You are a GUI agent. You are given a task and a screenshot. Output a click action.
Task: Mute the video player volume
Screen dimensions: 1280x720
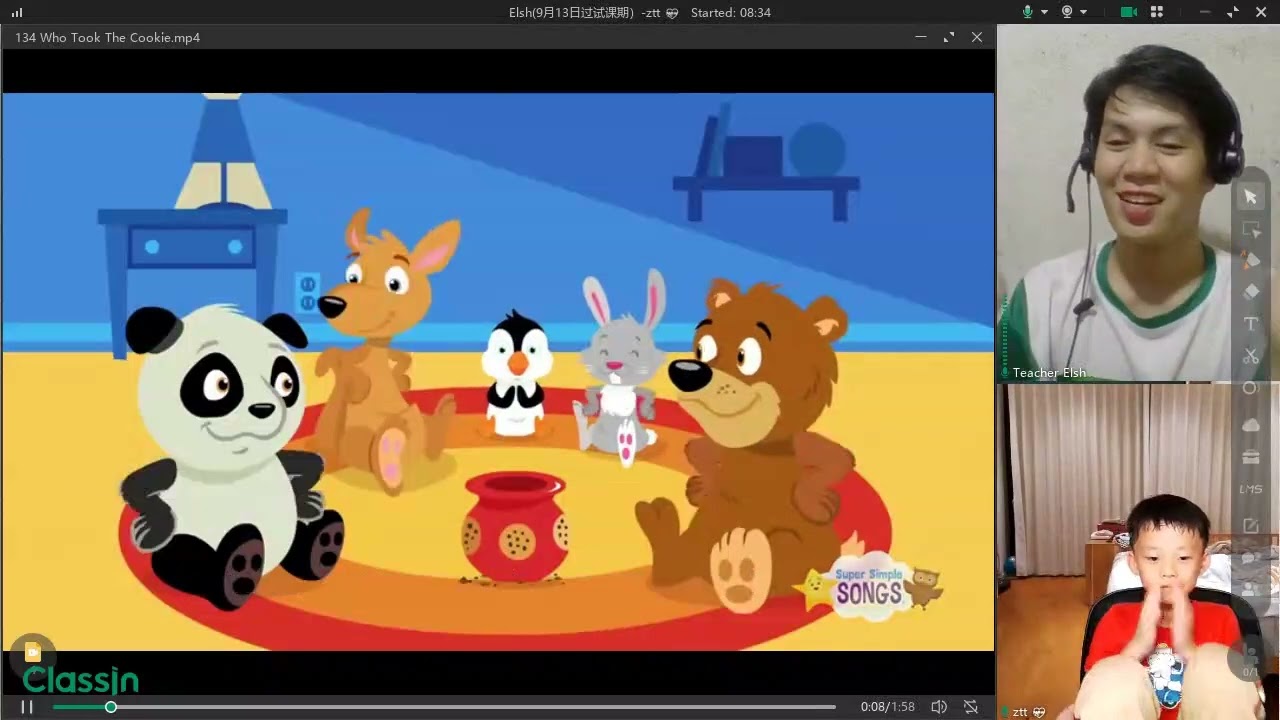click(939, 707)
